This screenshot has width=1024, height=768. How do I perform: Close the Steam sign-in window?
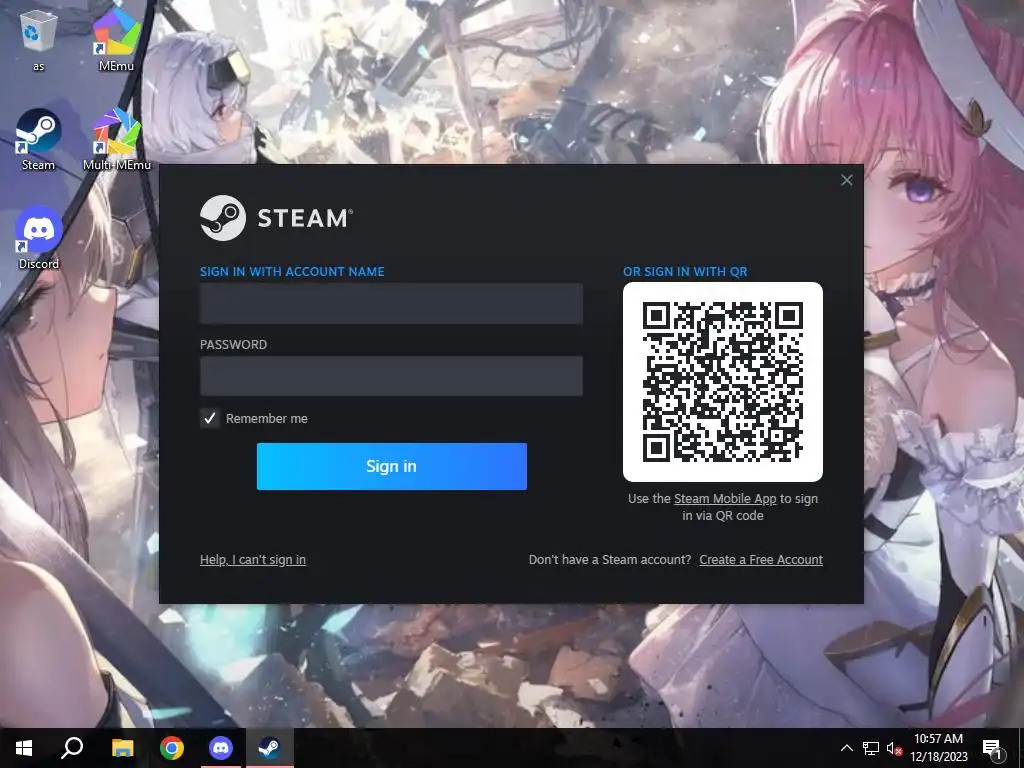[x=846, y=180]
